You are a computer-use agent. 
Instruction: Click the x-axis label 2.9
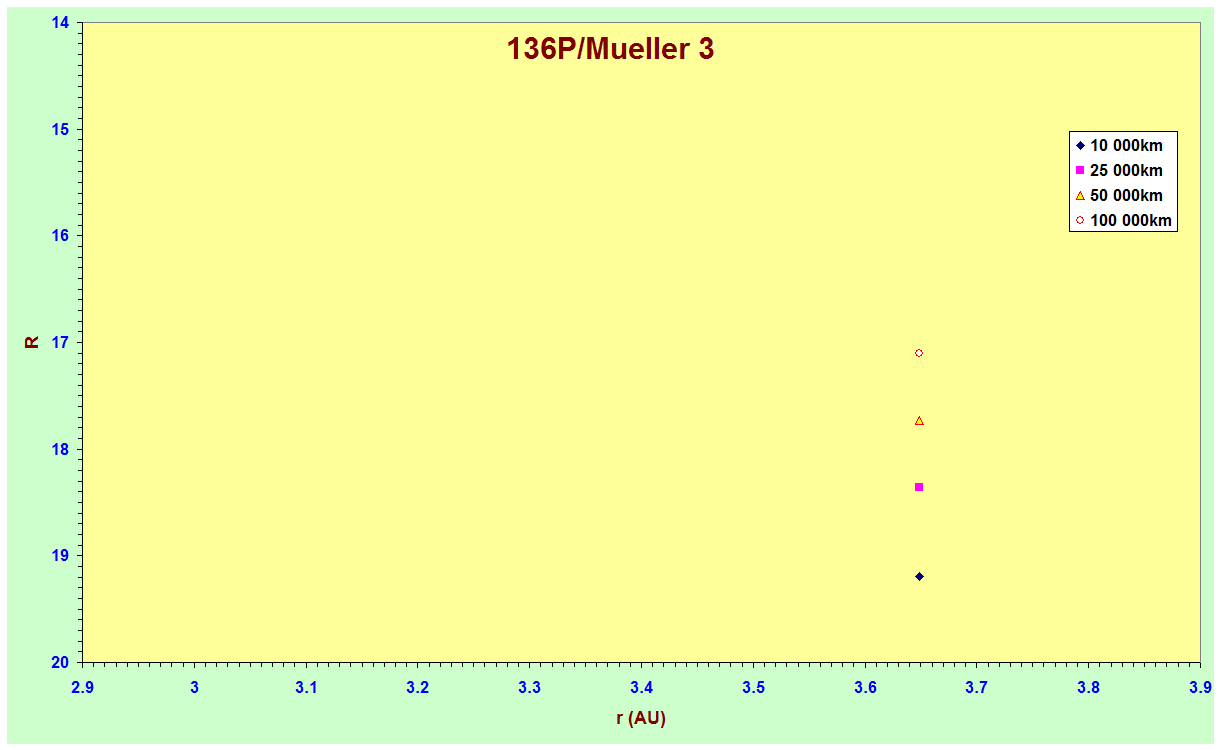click(x=82, y=688)
